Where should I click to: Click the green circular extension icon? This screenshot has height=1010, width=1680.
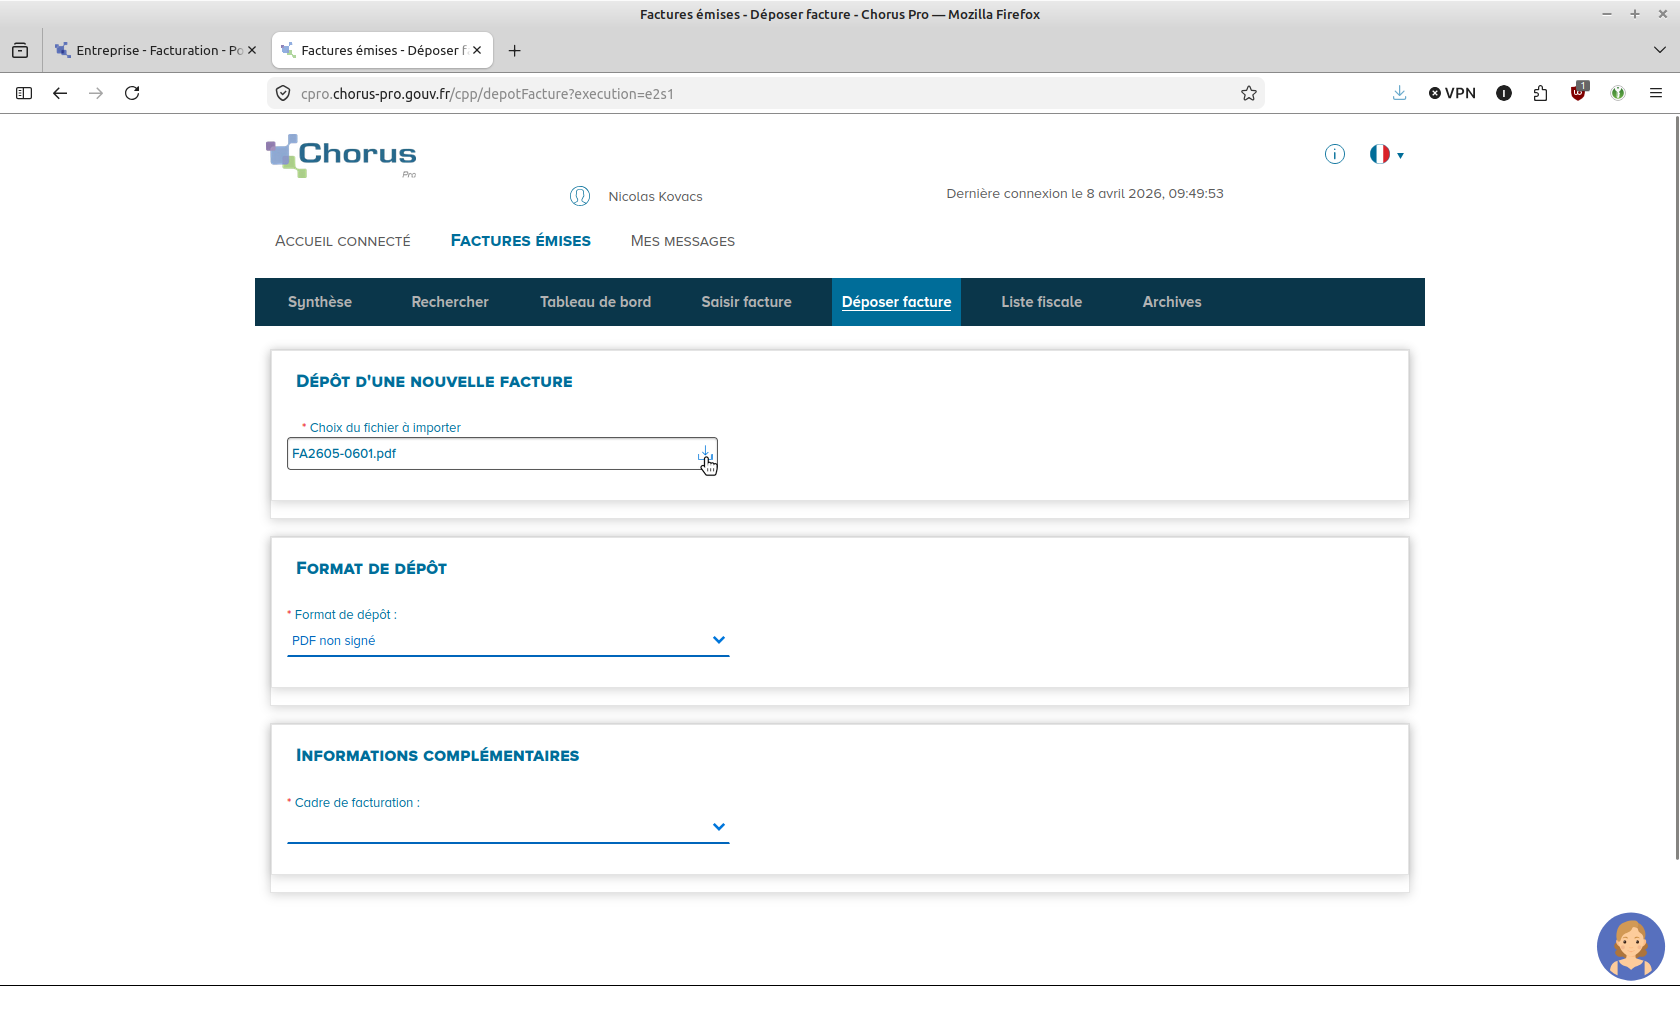(1618, 93)
